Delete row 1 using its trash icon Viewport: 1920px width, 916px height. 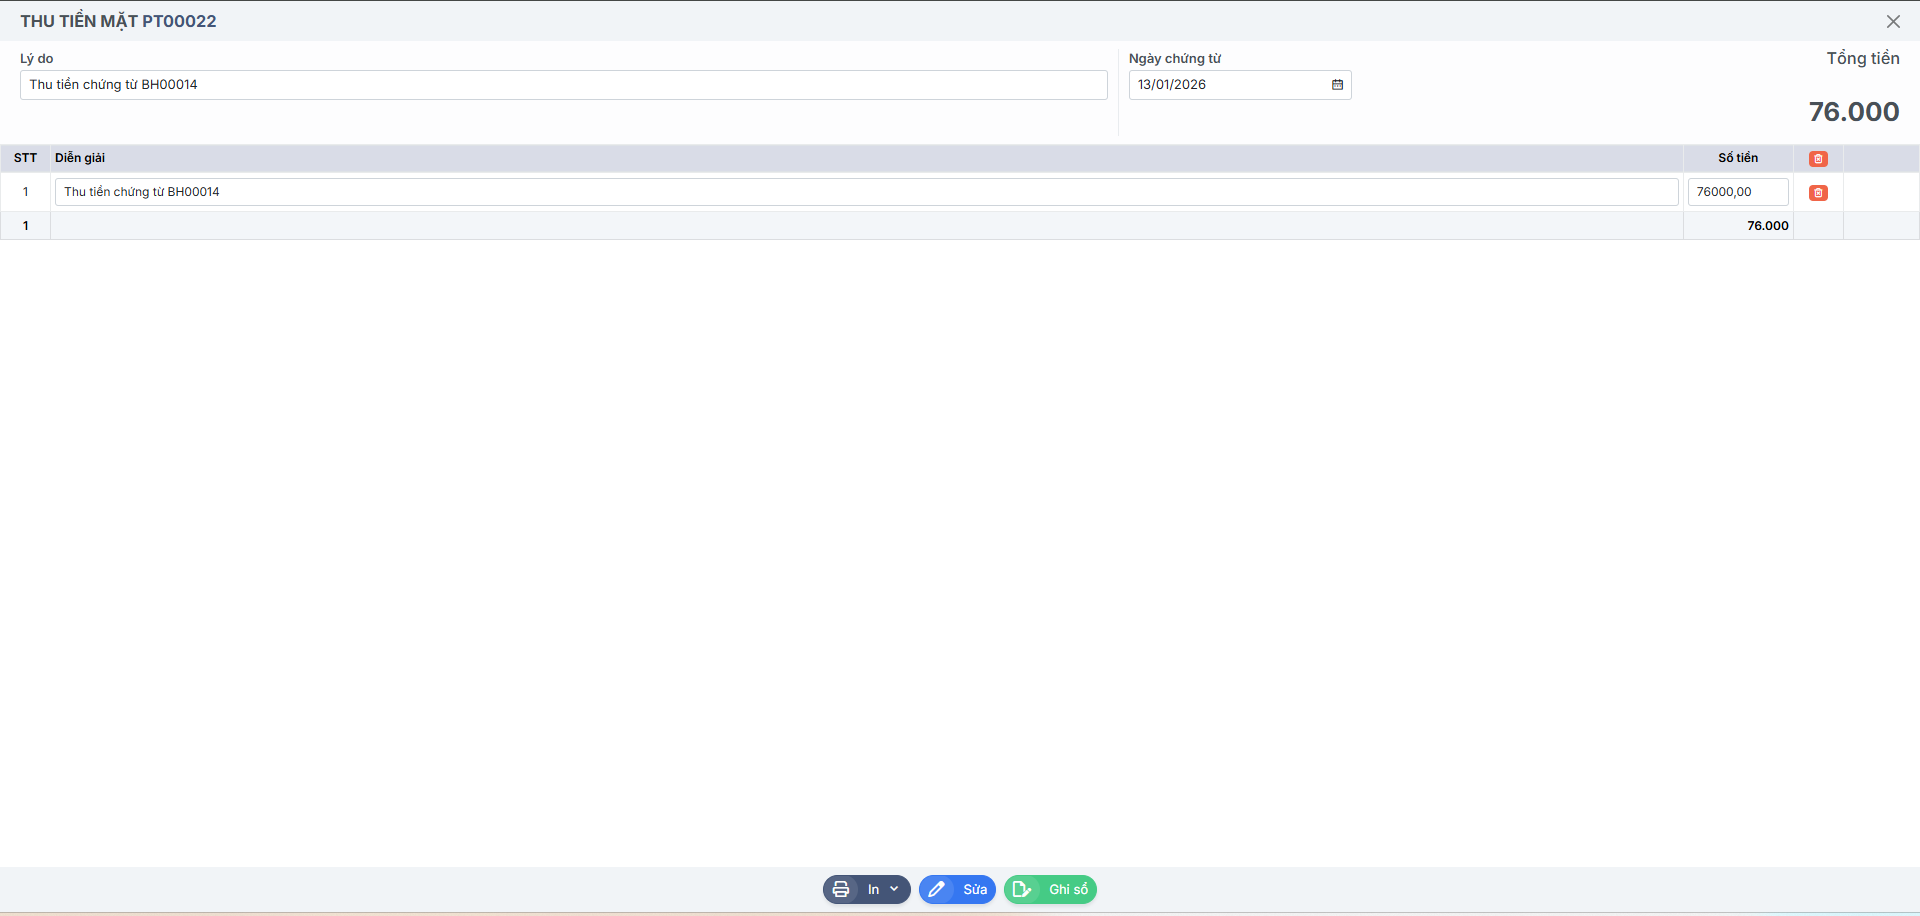click(x=1818, y=193)
